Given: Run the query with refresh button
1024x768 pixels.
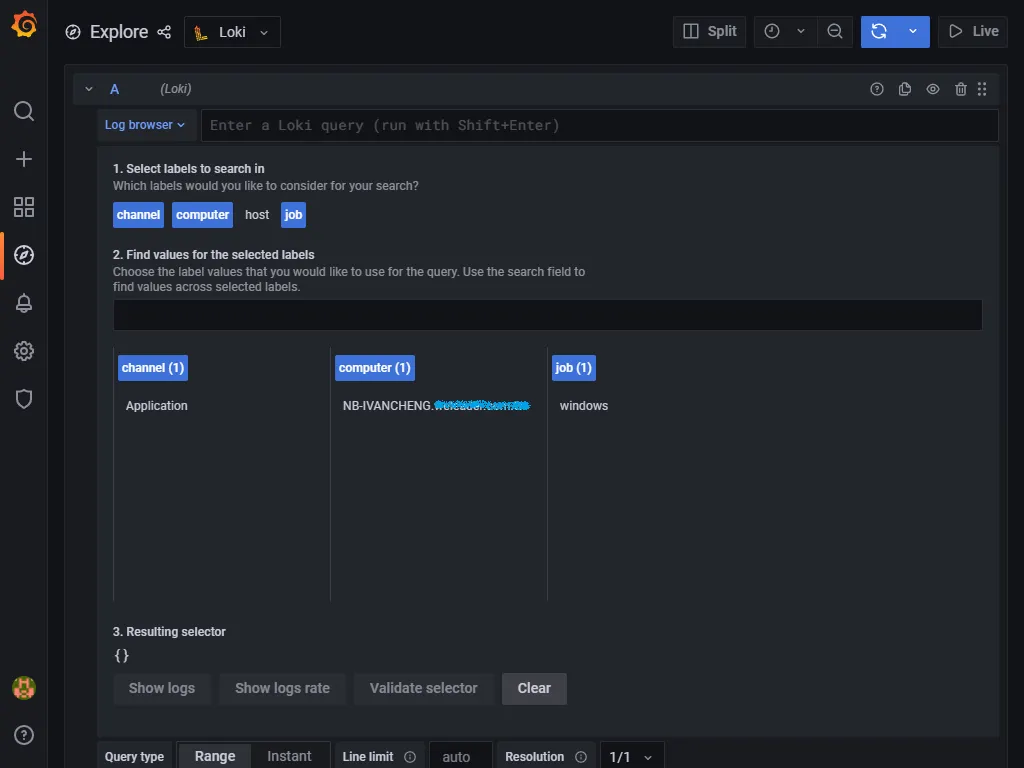Looking at the screenshot, I should tap(879, 31).
